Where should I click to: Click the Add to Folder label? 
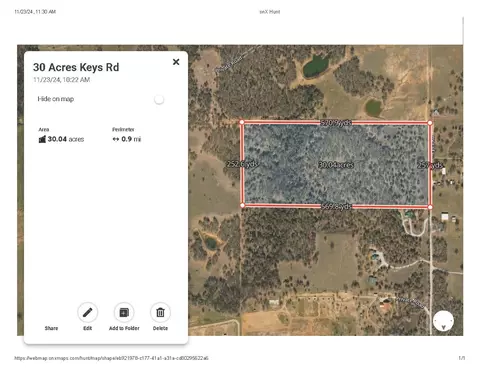click(124, 328)
